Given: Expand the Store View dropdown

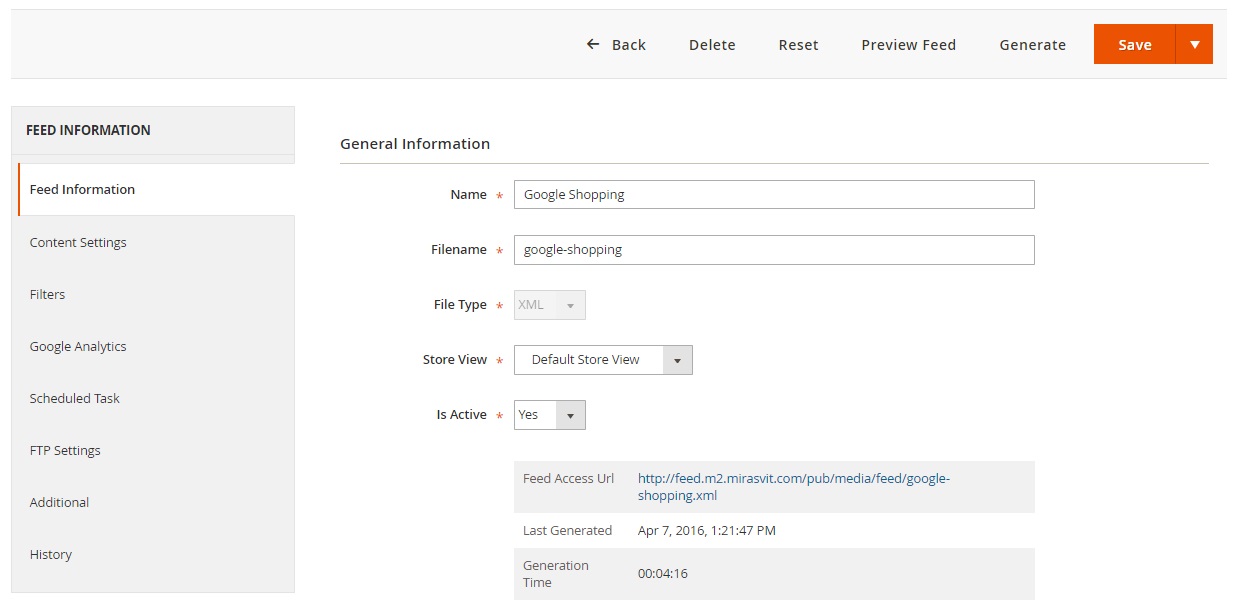Looking at the screenshot, I should tap(603, 360).
